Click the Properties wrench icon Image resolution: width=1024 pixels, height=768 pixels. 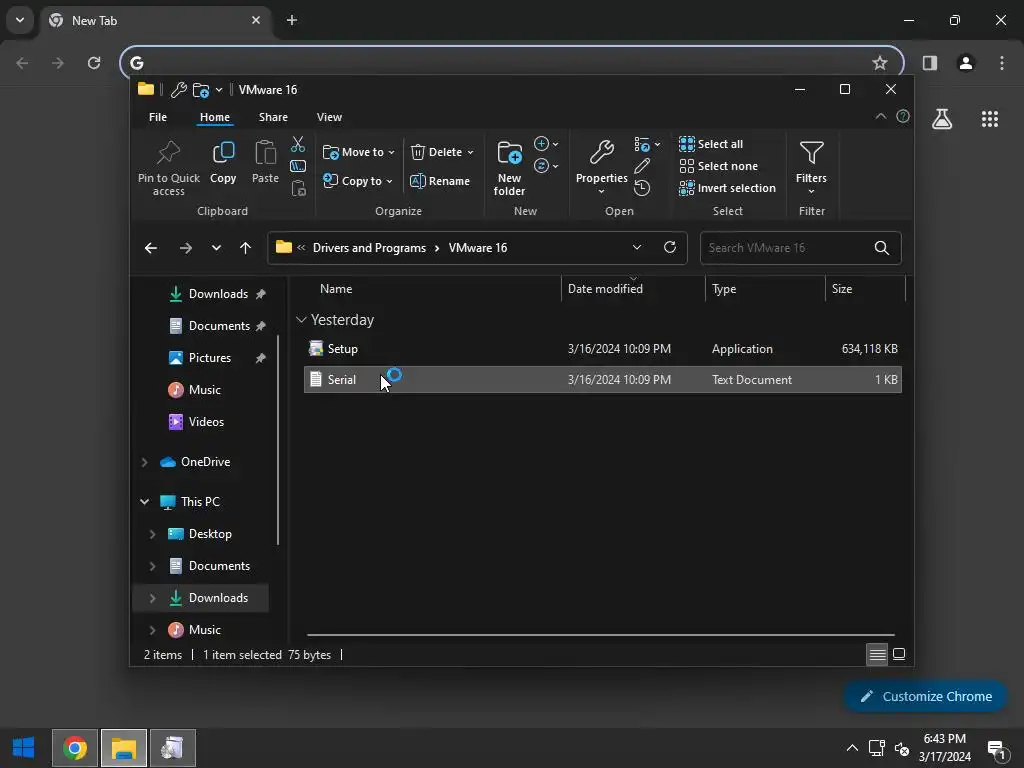[x=601, y=153]
